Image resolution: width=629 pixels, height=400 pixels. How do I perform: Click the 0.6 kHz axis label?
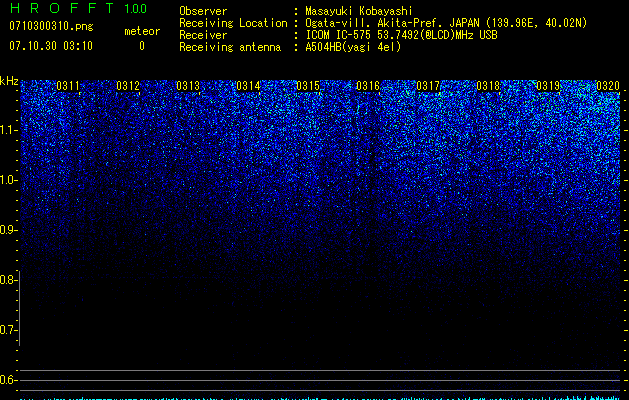tap(9, 380)
